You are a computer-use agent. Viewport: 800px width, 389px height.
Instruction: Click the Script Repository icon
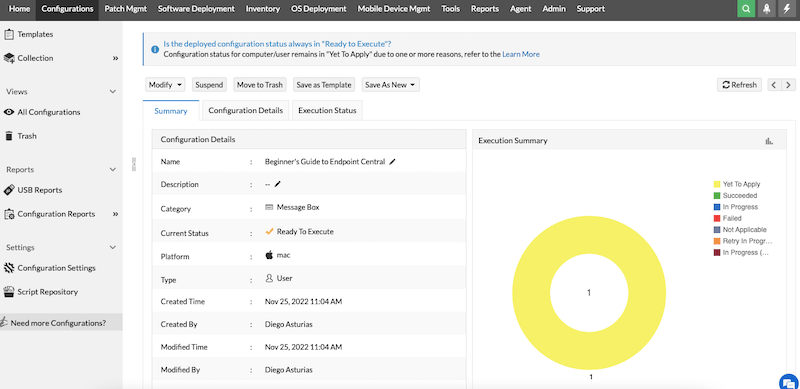[9, 292]
